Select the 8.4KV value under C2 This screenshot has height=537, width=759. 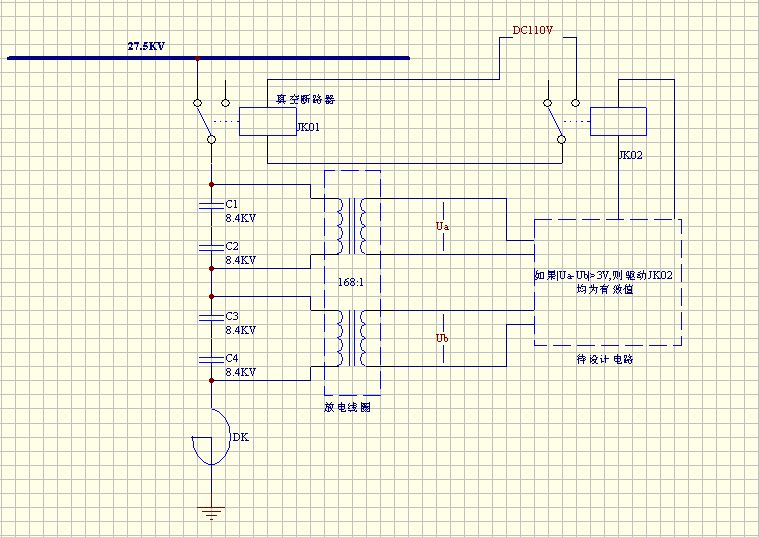(x=241, y=261)
